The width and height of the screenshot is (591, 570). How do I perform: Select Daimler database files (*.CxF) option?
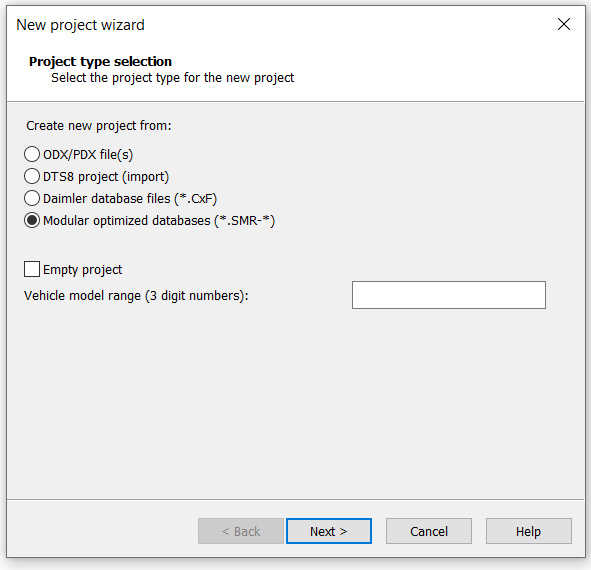(32, 198)
